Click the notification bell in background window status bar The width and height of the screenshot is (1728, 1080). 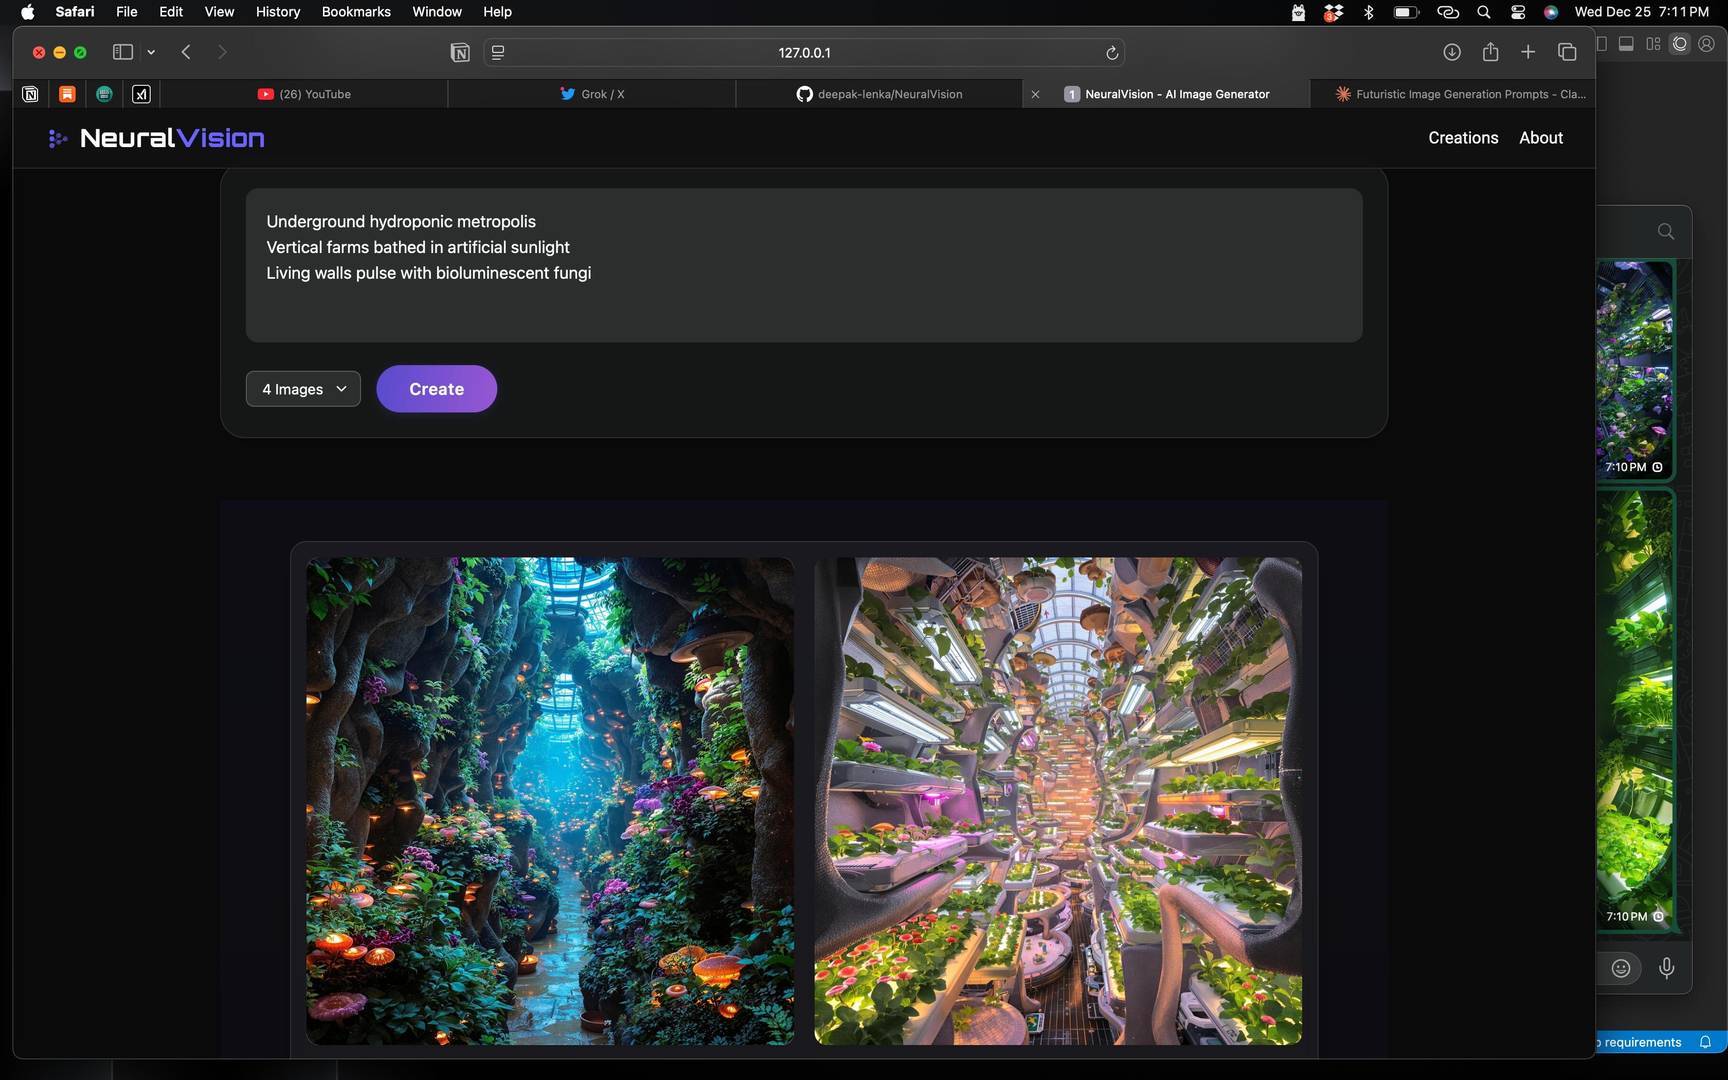point(1705,1042)
